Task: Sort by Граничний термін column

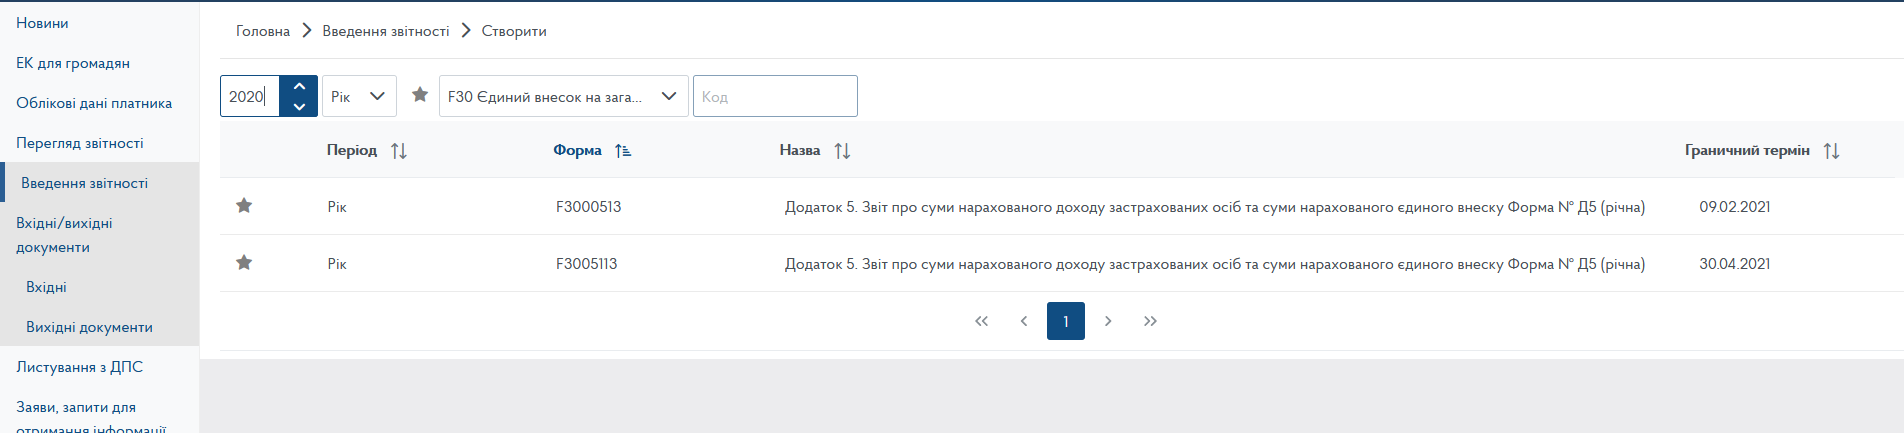Action: [x=1831, y=151]
